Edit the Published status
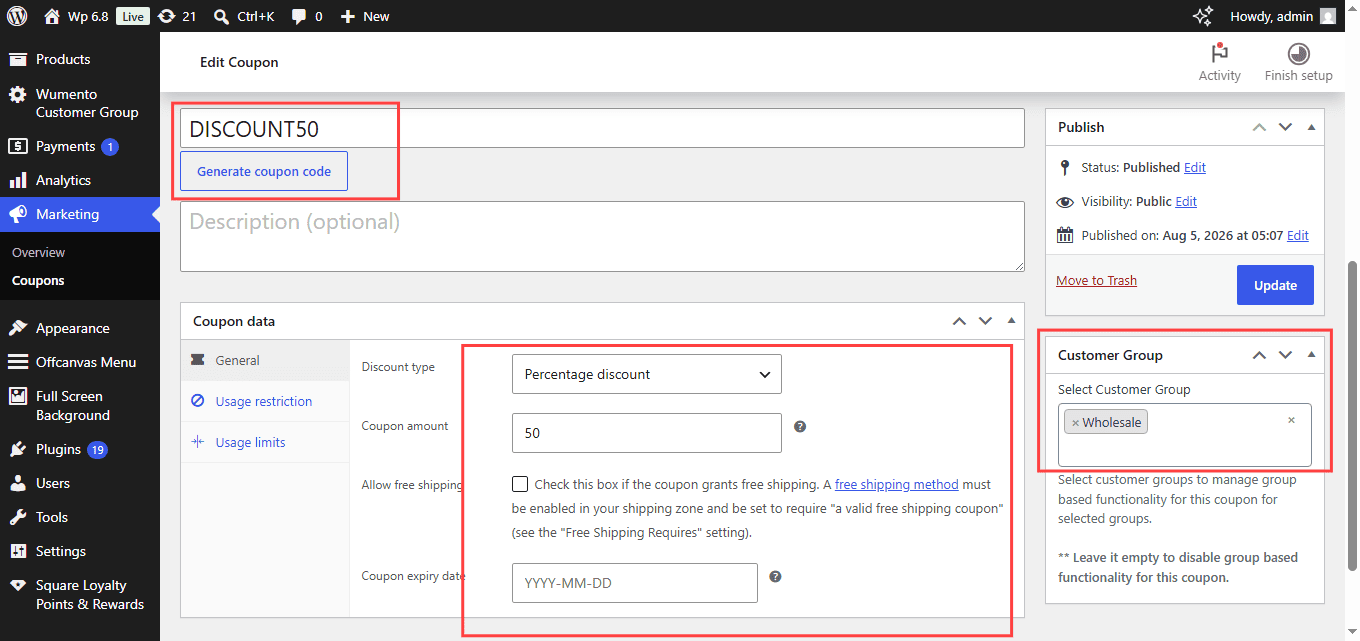Screen dimensions: 1360x641 (1195, 167)
